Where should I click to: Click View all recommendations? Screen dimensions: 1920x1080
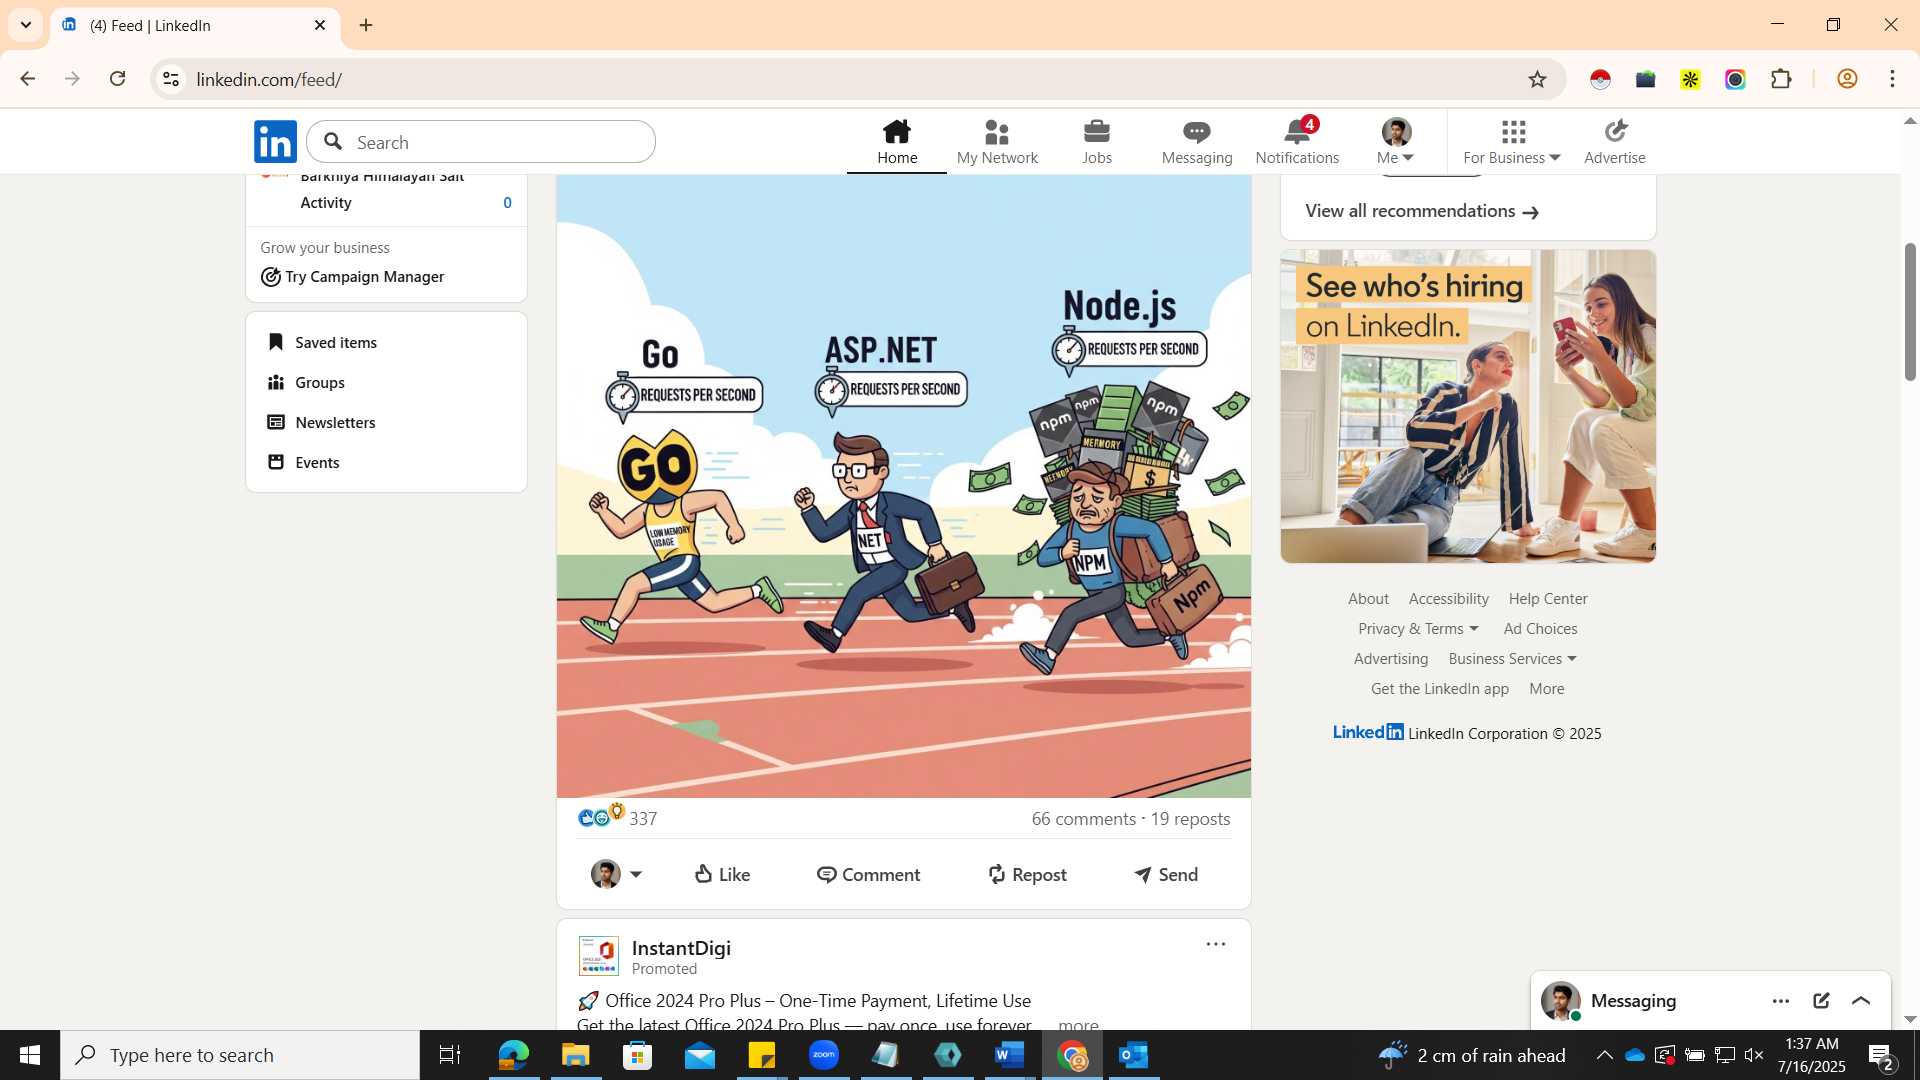[1421, 211]
